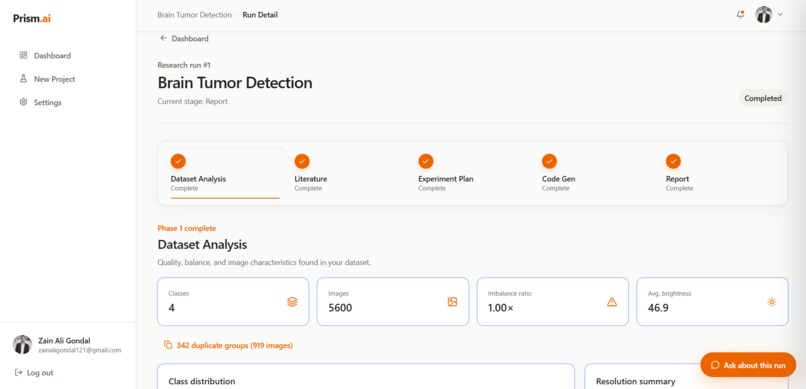Click the Imbalance ratio warning icon
Screen dimensions: 806x389
tap(612, 302)
